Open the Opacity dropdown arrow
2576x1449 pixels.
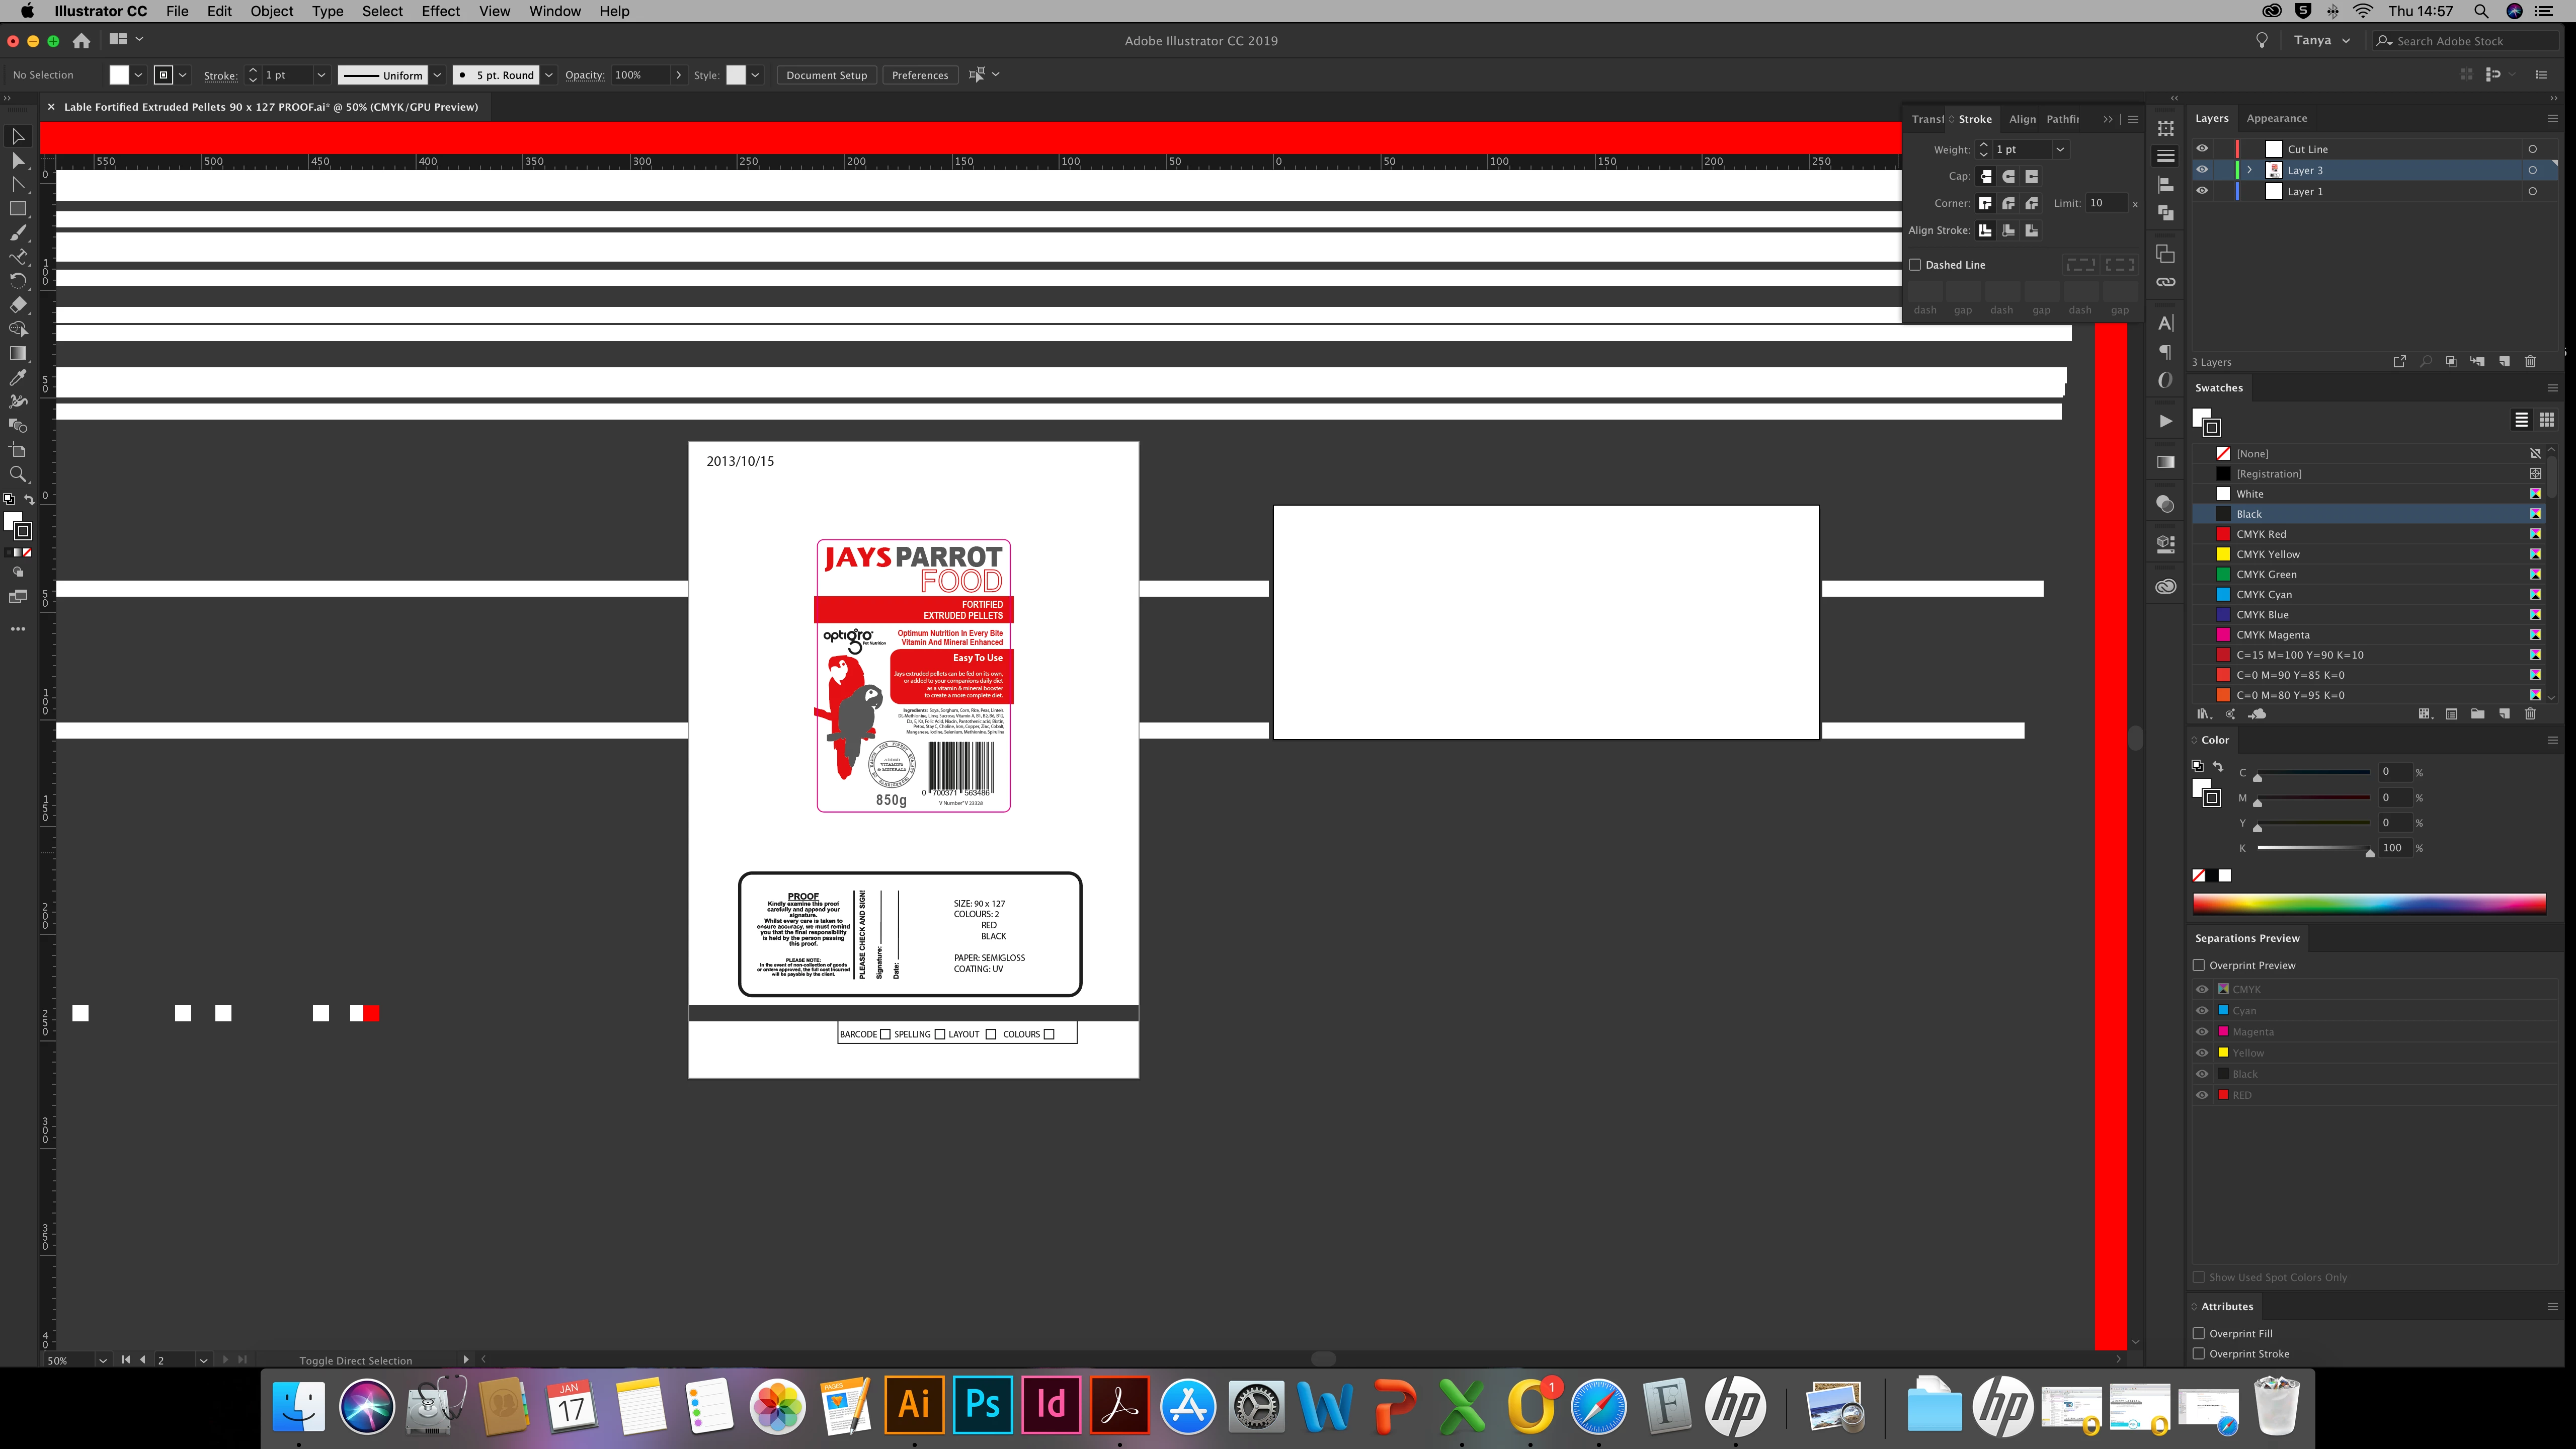tap(679, 75)
